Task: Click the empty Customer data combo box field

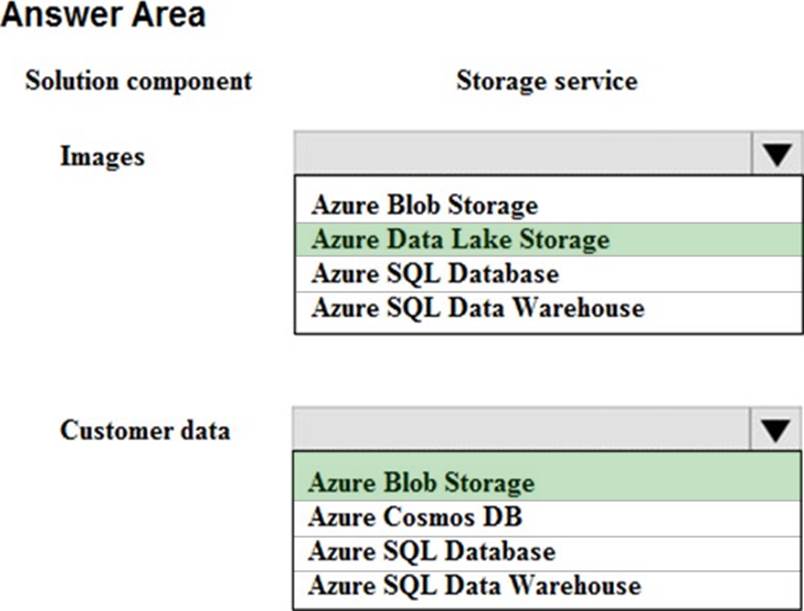Action: pyautogui.click(x=520, y=430)
